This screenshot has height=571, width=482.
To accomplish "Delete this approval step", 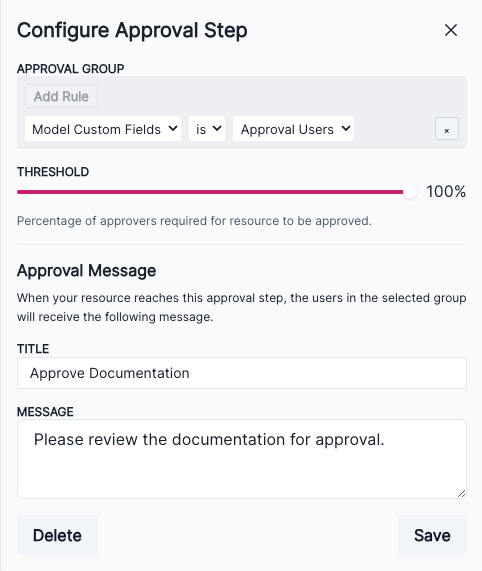I will [x=57, y=535].
